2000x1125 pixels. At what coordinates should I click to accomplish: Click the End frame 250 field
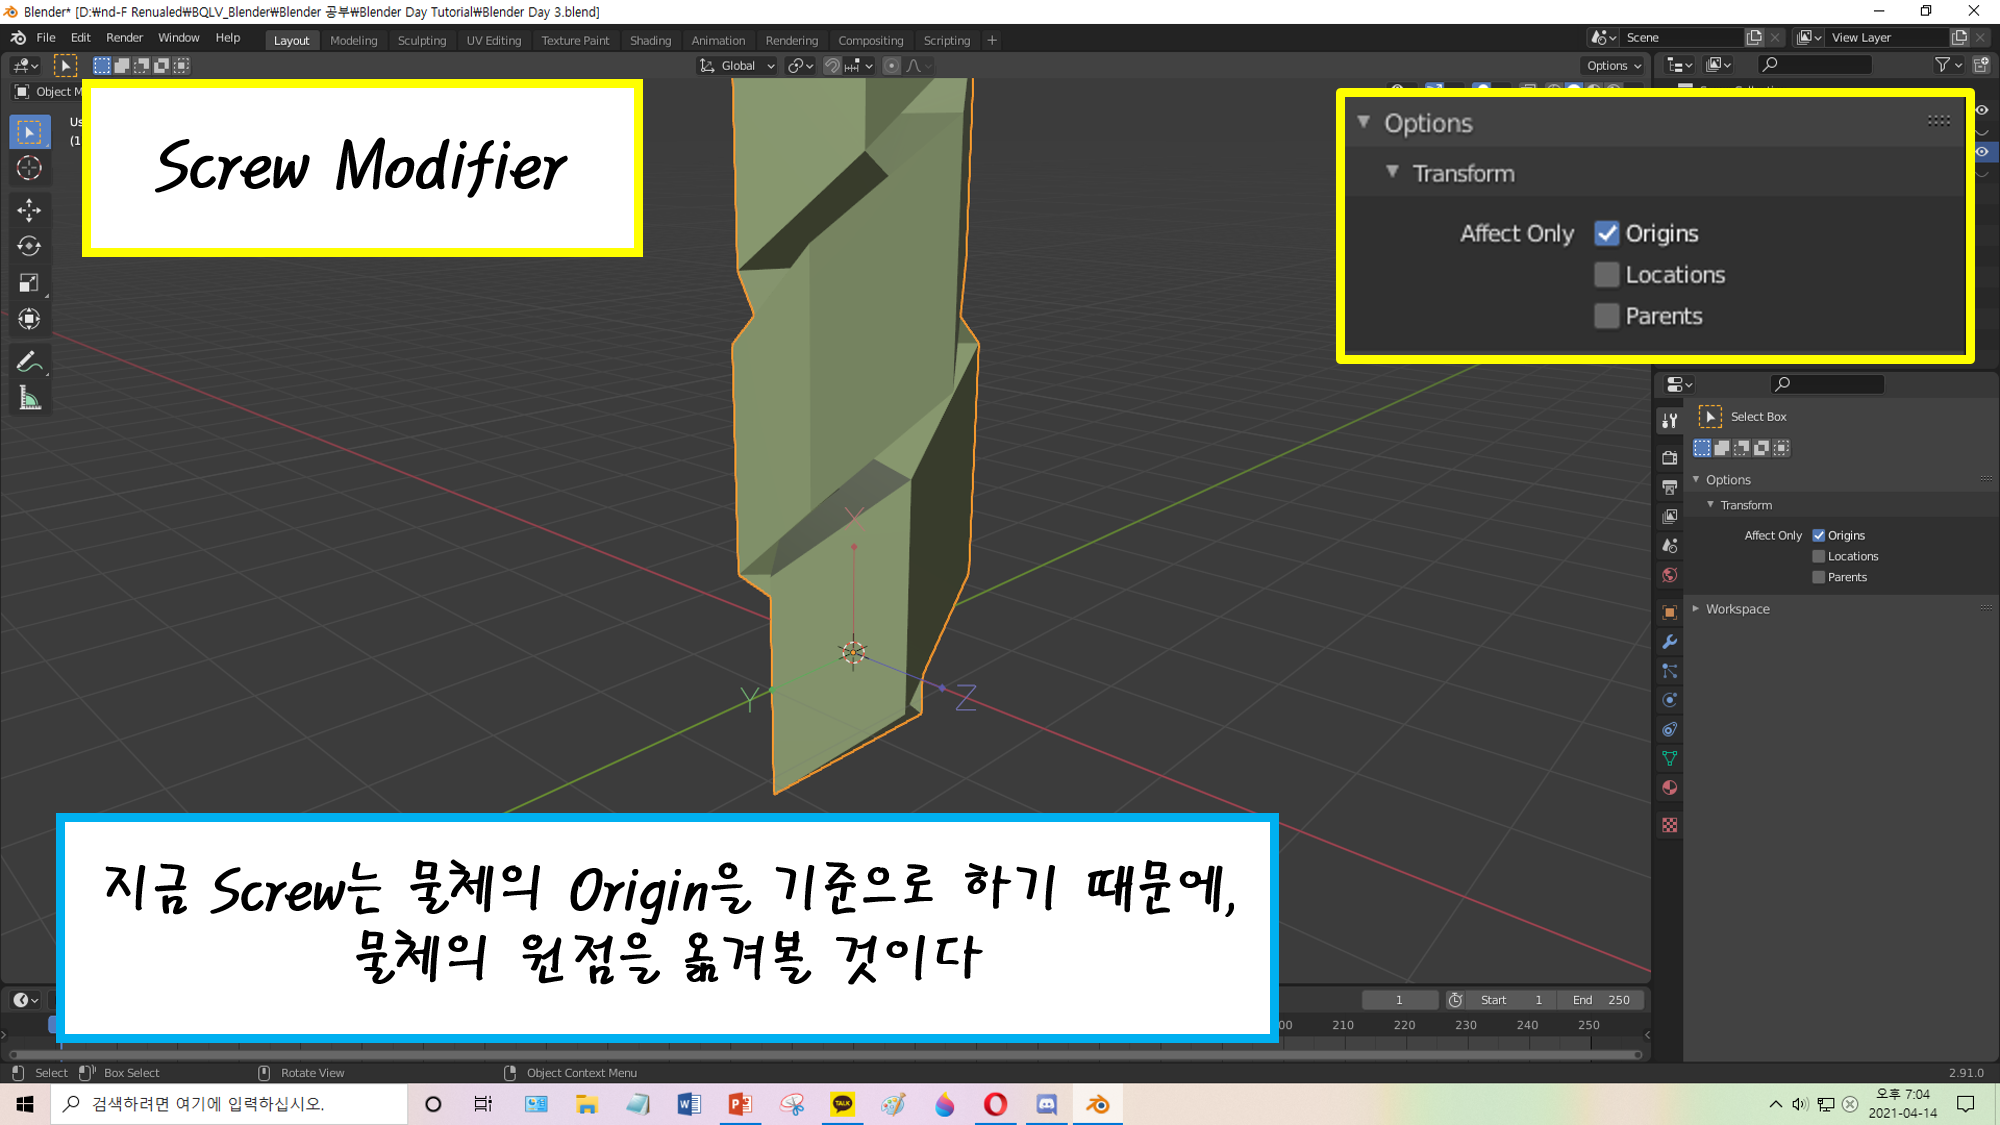click(1601, 1000)
